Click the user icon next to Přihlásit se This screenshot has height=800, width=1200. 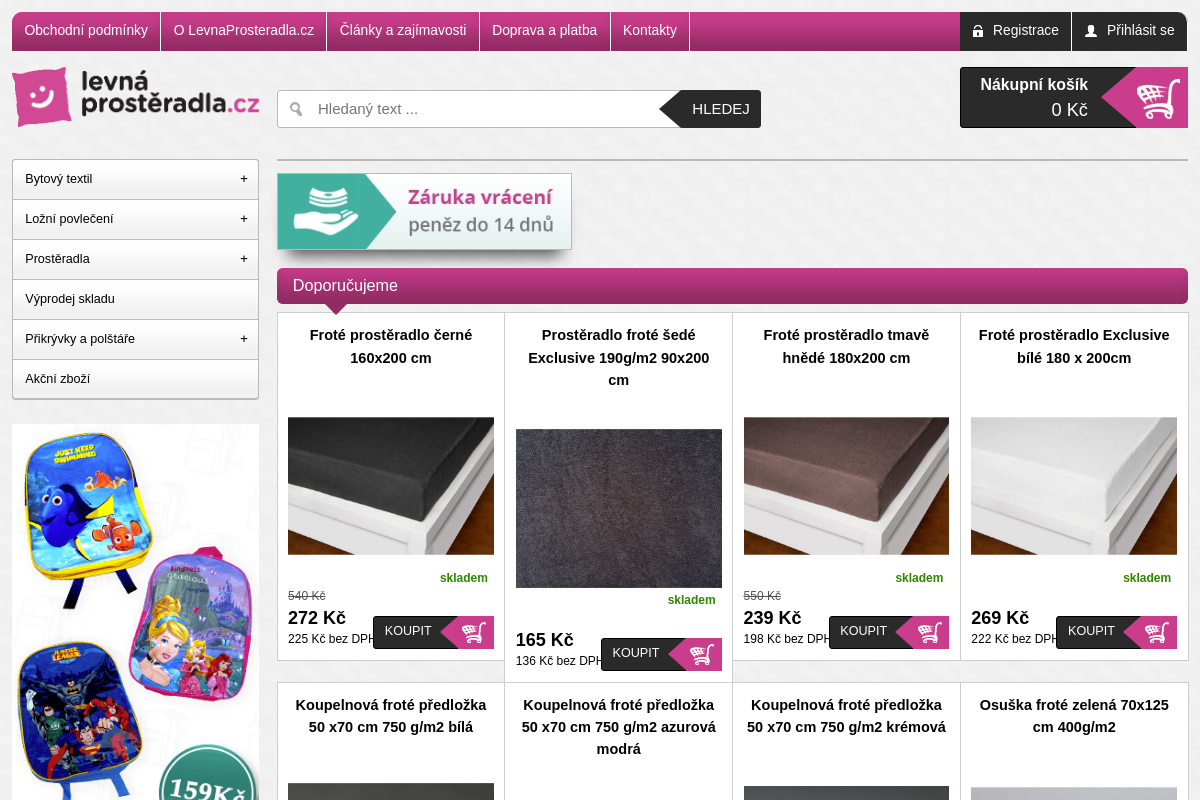(x=1091, y=31)
